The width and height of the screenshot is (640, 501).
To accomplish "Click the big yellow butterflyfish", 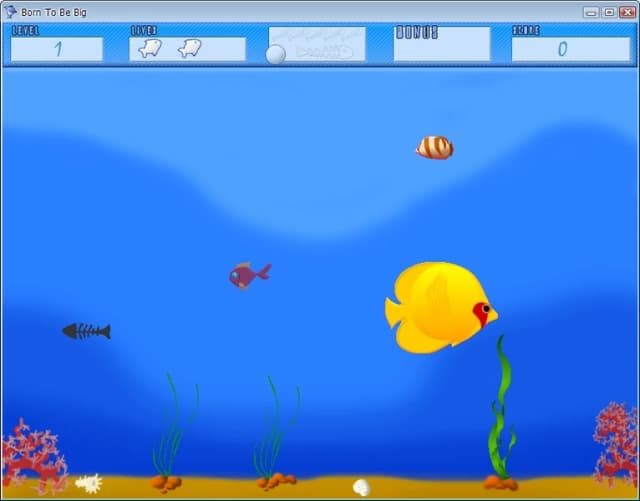I will (x=441, y=307).
